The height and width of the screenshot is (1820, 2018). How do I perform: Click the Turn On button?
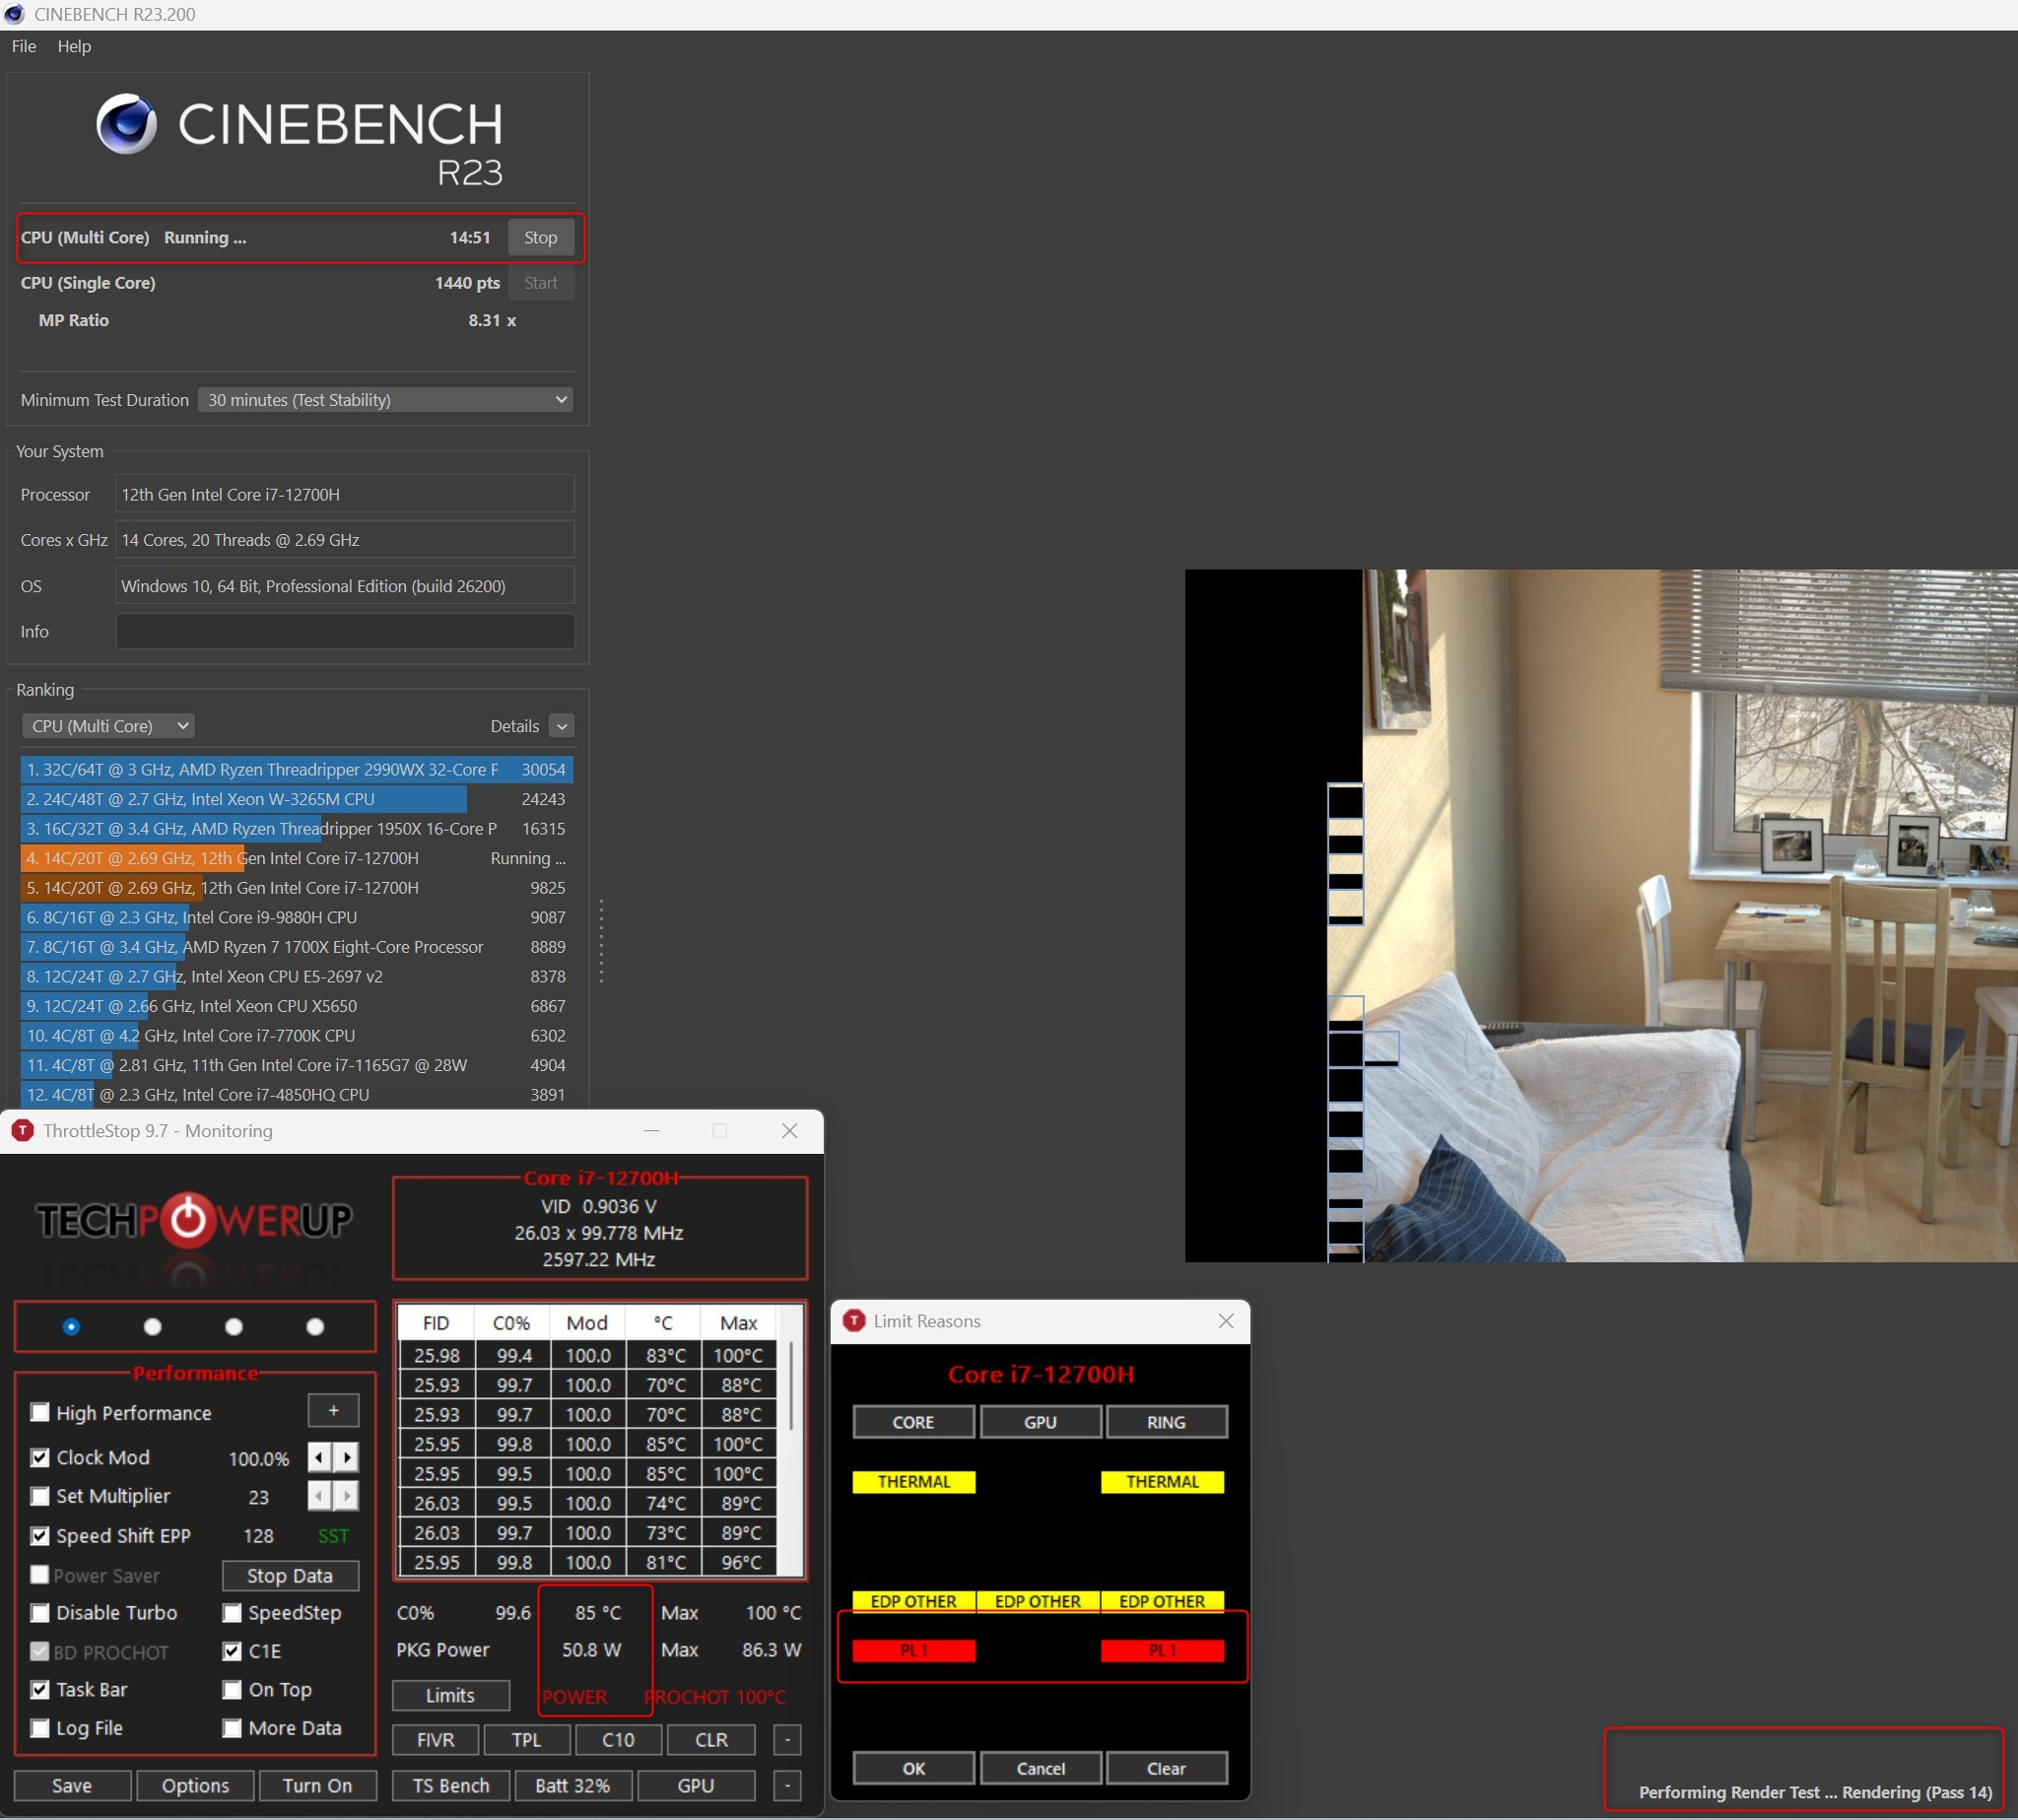tap(318, 1786)
